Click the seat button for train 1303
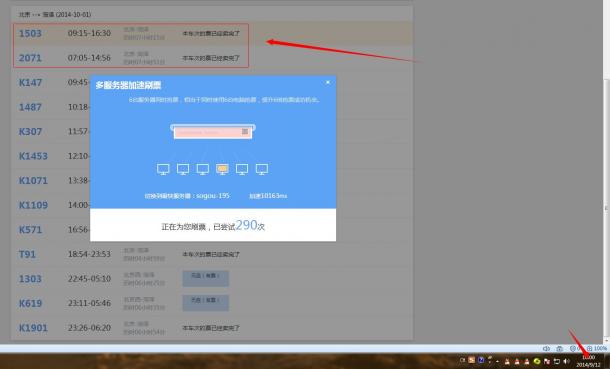This screenshot has width=610, height=369. (x=205, y=278)
